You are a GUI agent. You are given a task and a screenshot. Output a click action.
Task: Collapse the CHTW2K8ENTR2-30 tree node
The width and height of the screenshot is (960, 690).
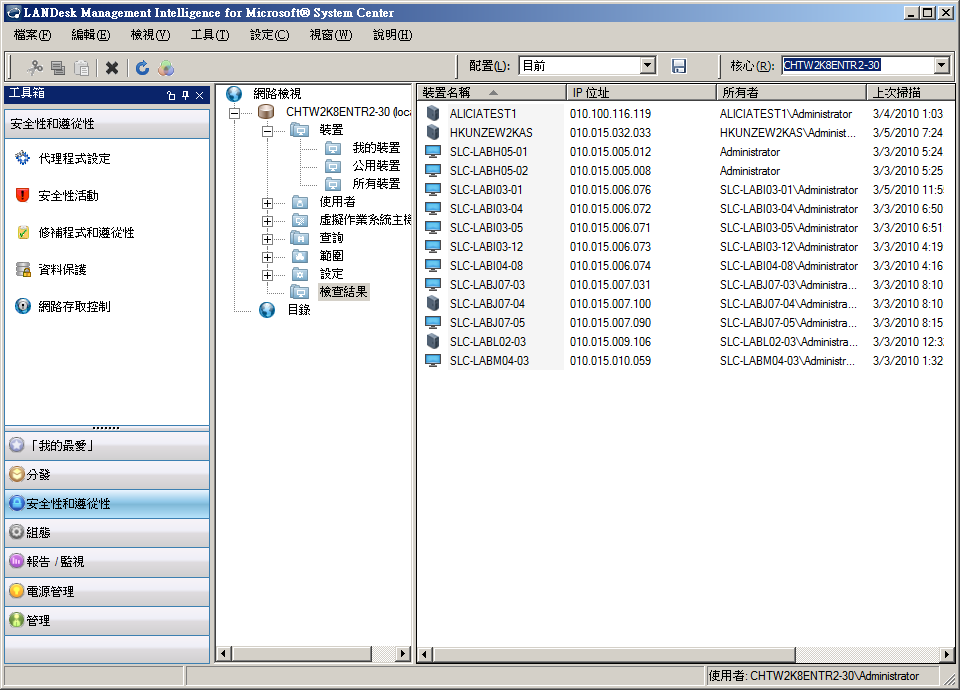pyautogui.click(x=234, y=113)
